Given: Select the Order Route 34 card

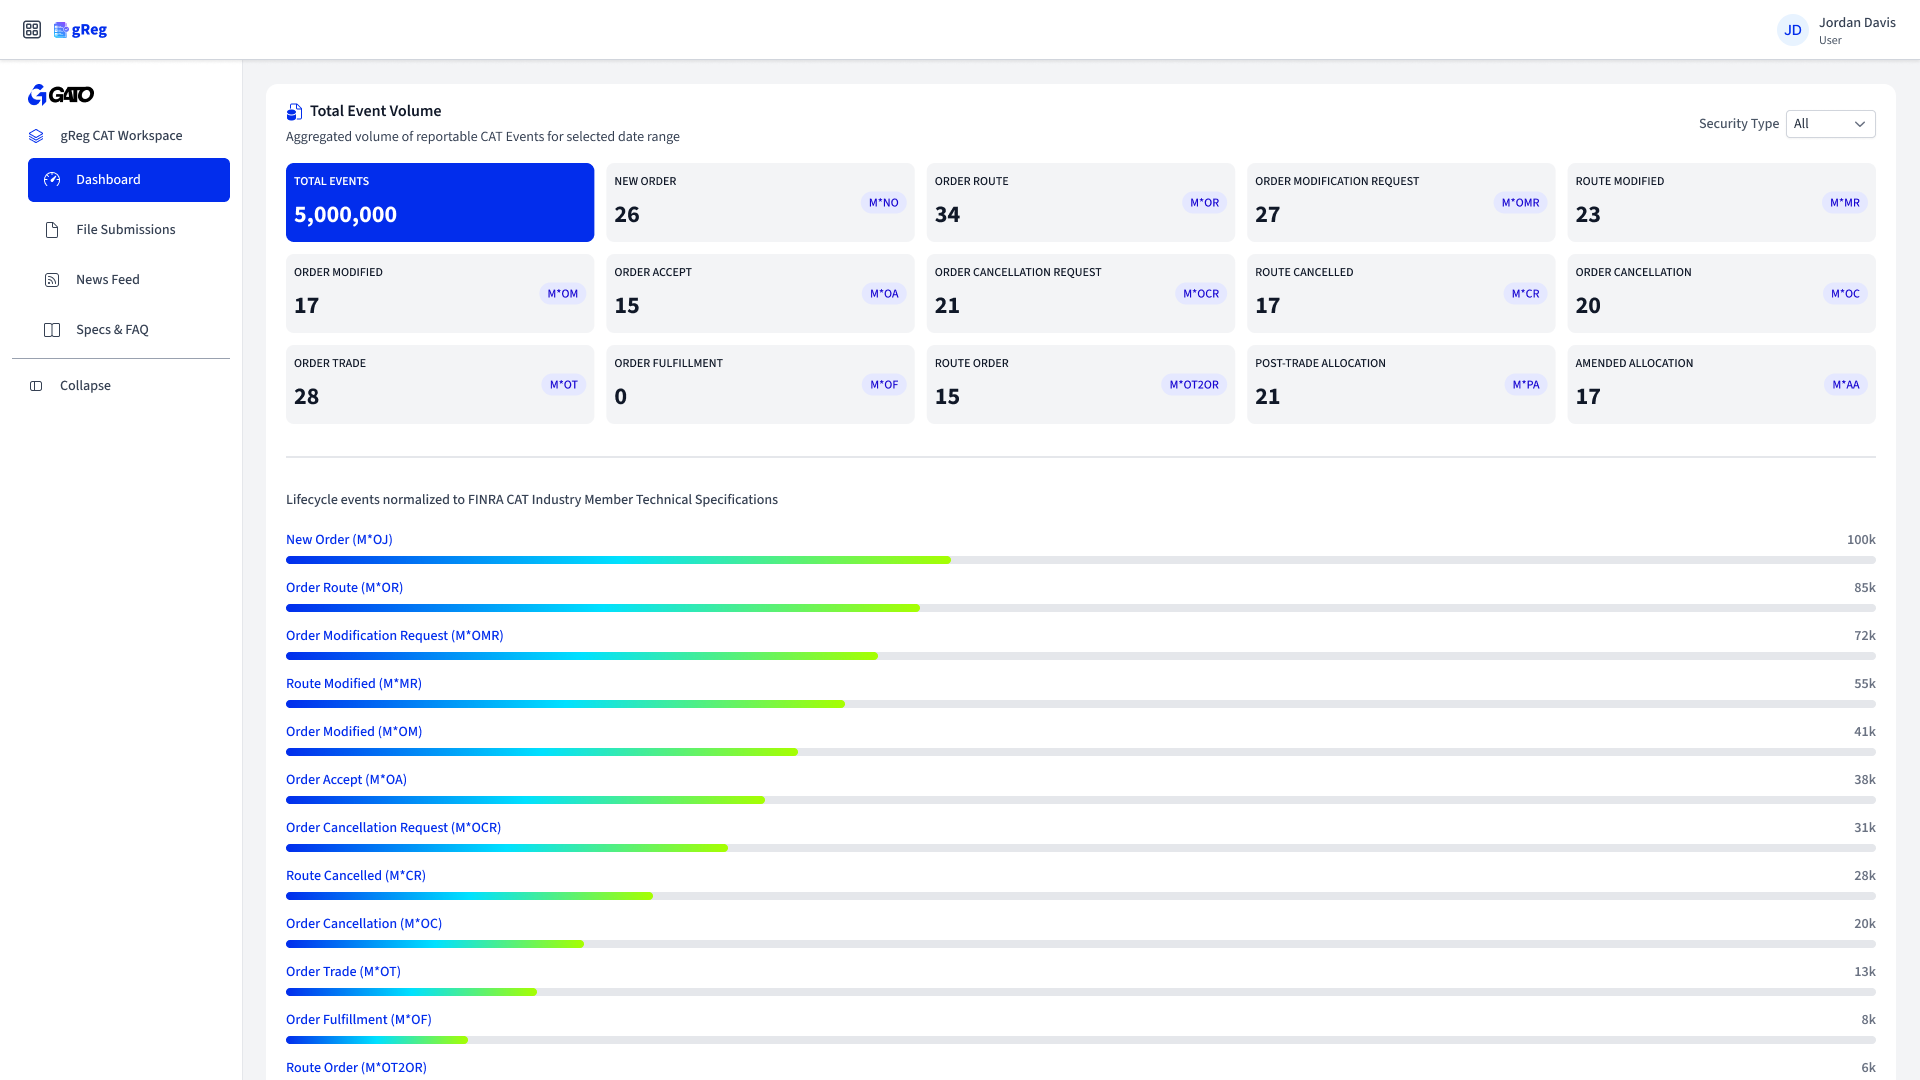Looking at the screenshot, I should (x=1081, y=202).
